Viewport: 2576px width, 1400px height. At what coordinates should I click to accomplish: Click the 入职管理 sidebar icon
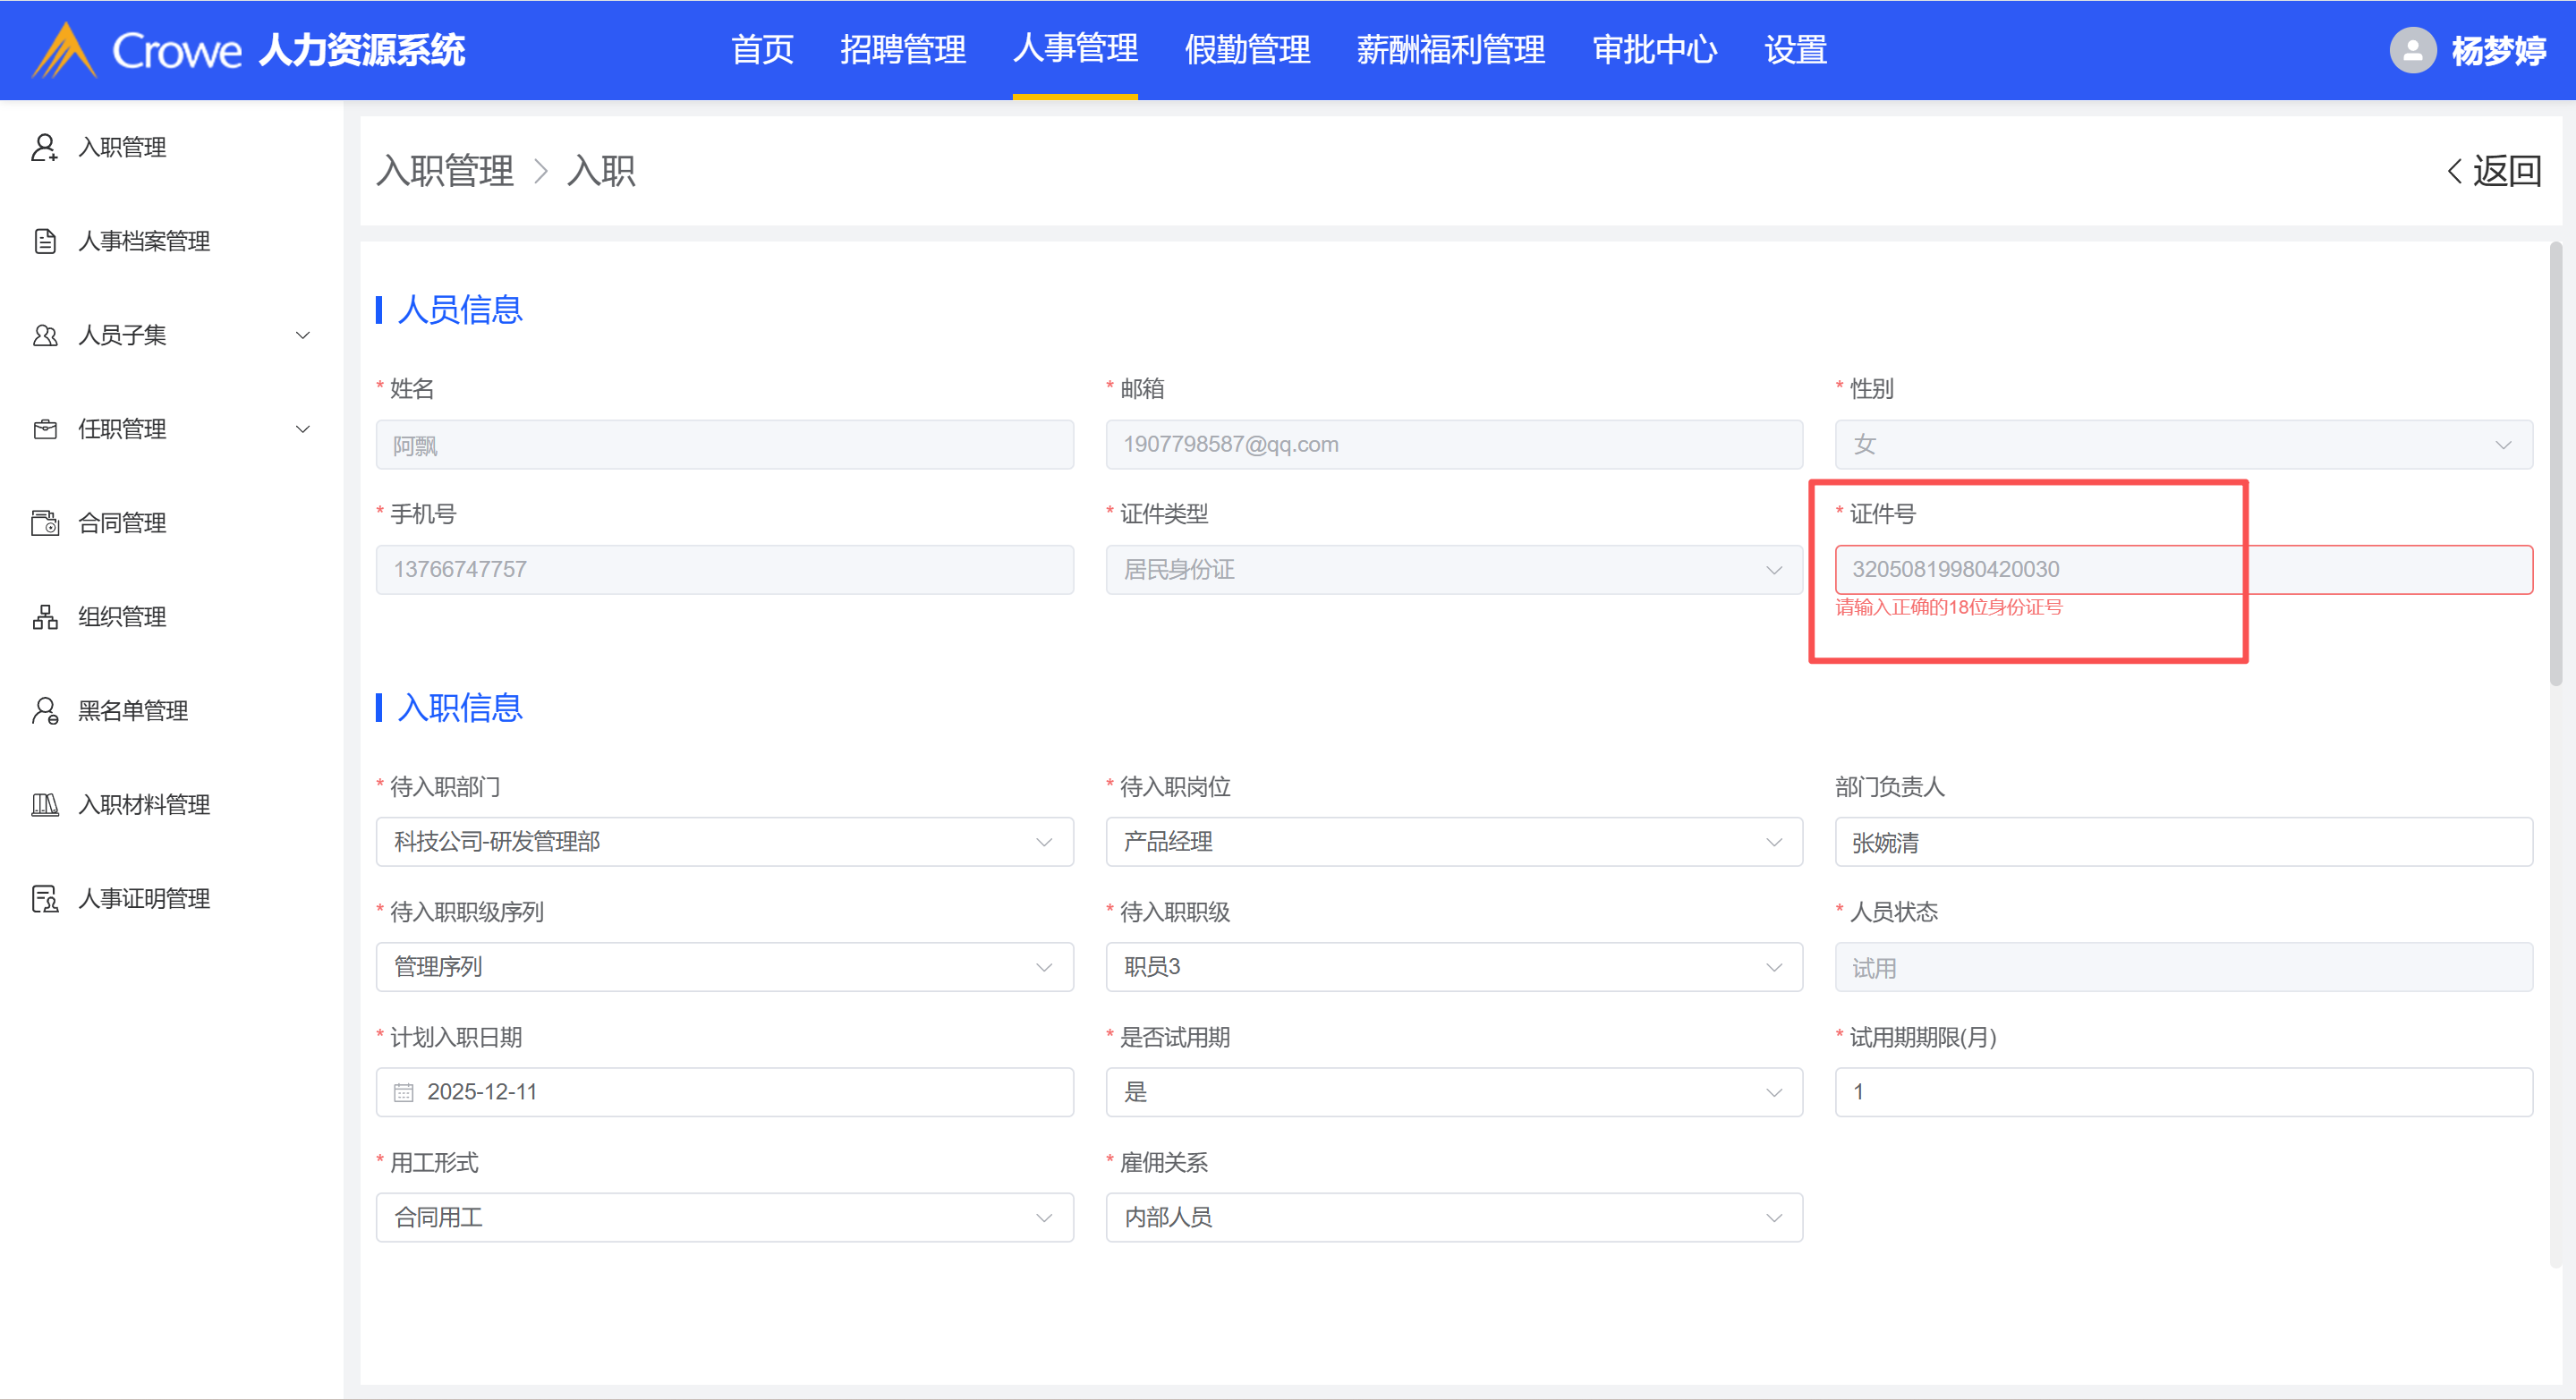[44, 147]
